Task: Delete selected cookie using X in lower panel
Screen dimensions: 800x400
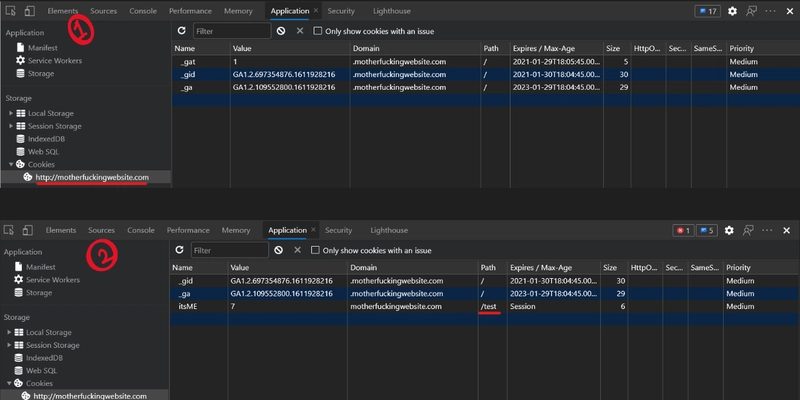Action: point(297,250)
